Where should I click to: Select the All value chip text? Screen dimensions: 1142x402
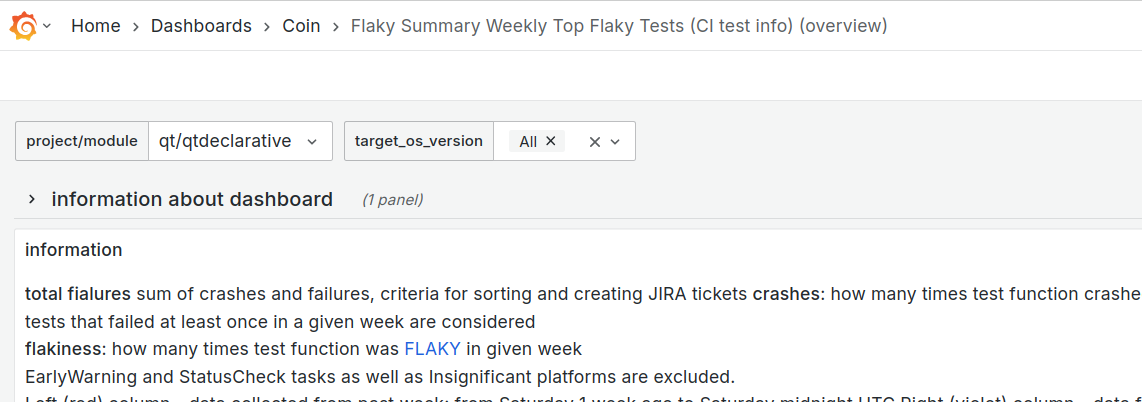(x=528, y=141)
